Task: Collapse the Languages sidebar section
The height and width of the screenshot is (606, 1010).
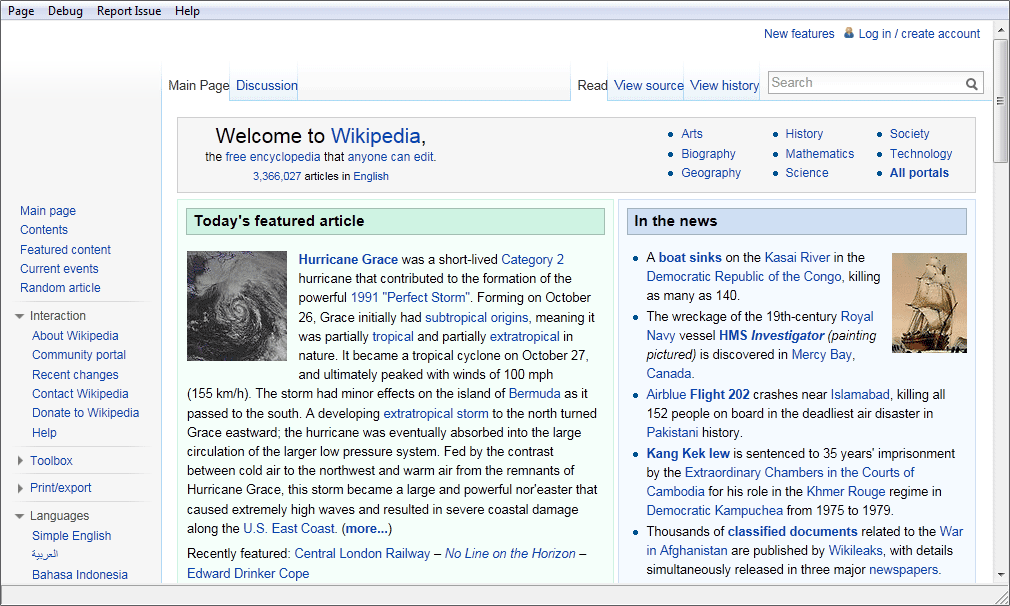Action: [x=19, y=516]
